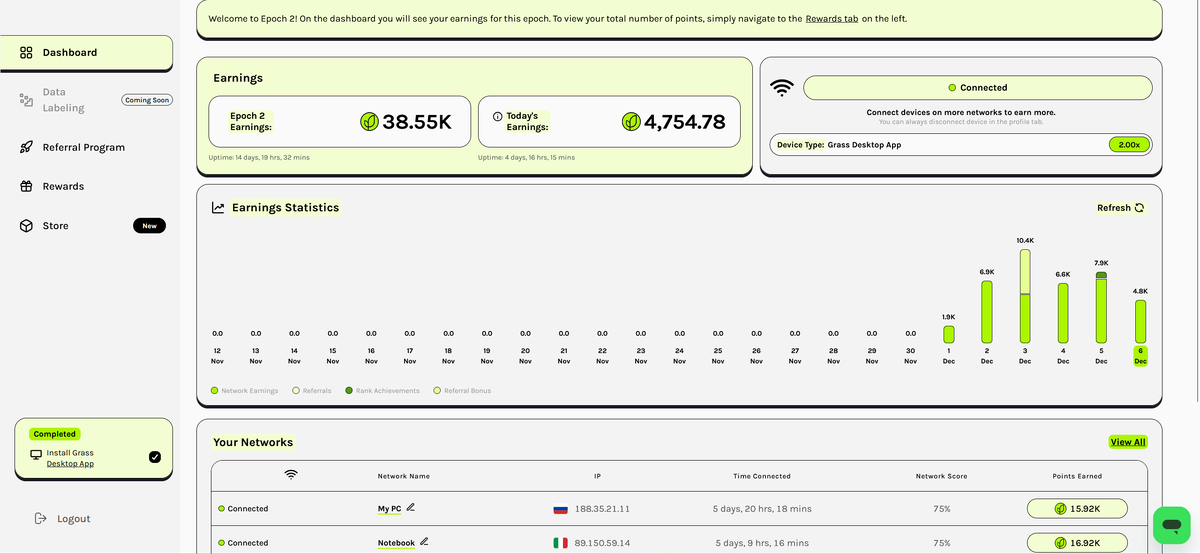Click the Russian flag icon
The width and height of the screenshot is (1200, 554).
point(561,509)
